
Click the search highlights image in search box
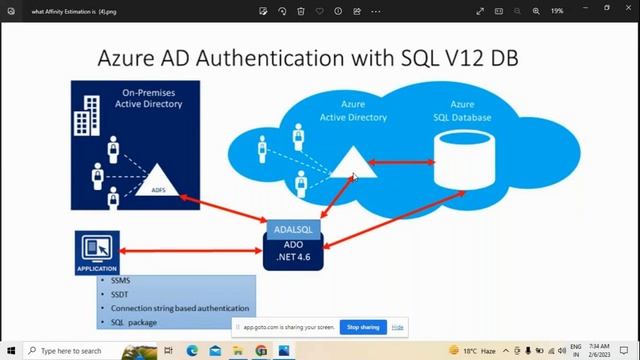[x=139, y=352]
